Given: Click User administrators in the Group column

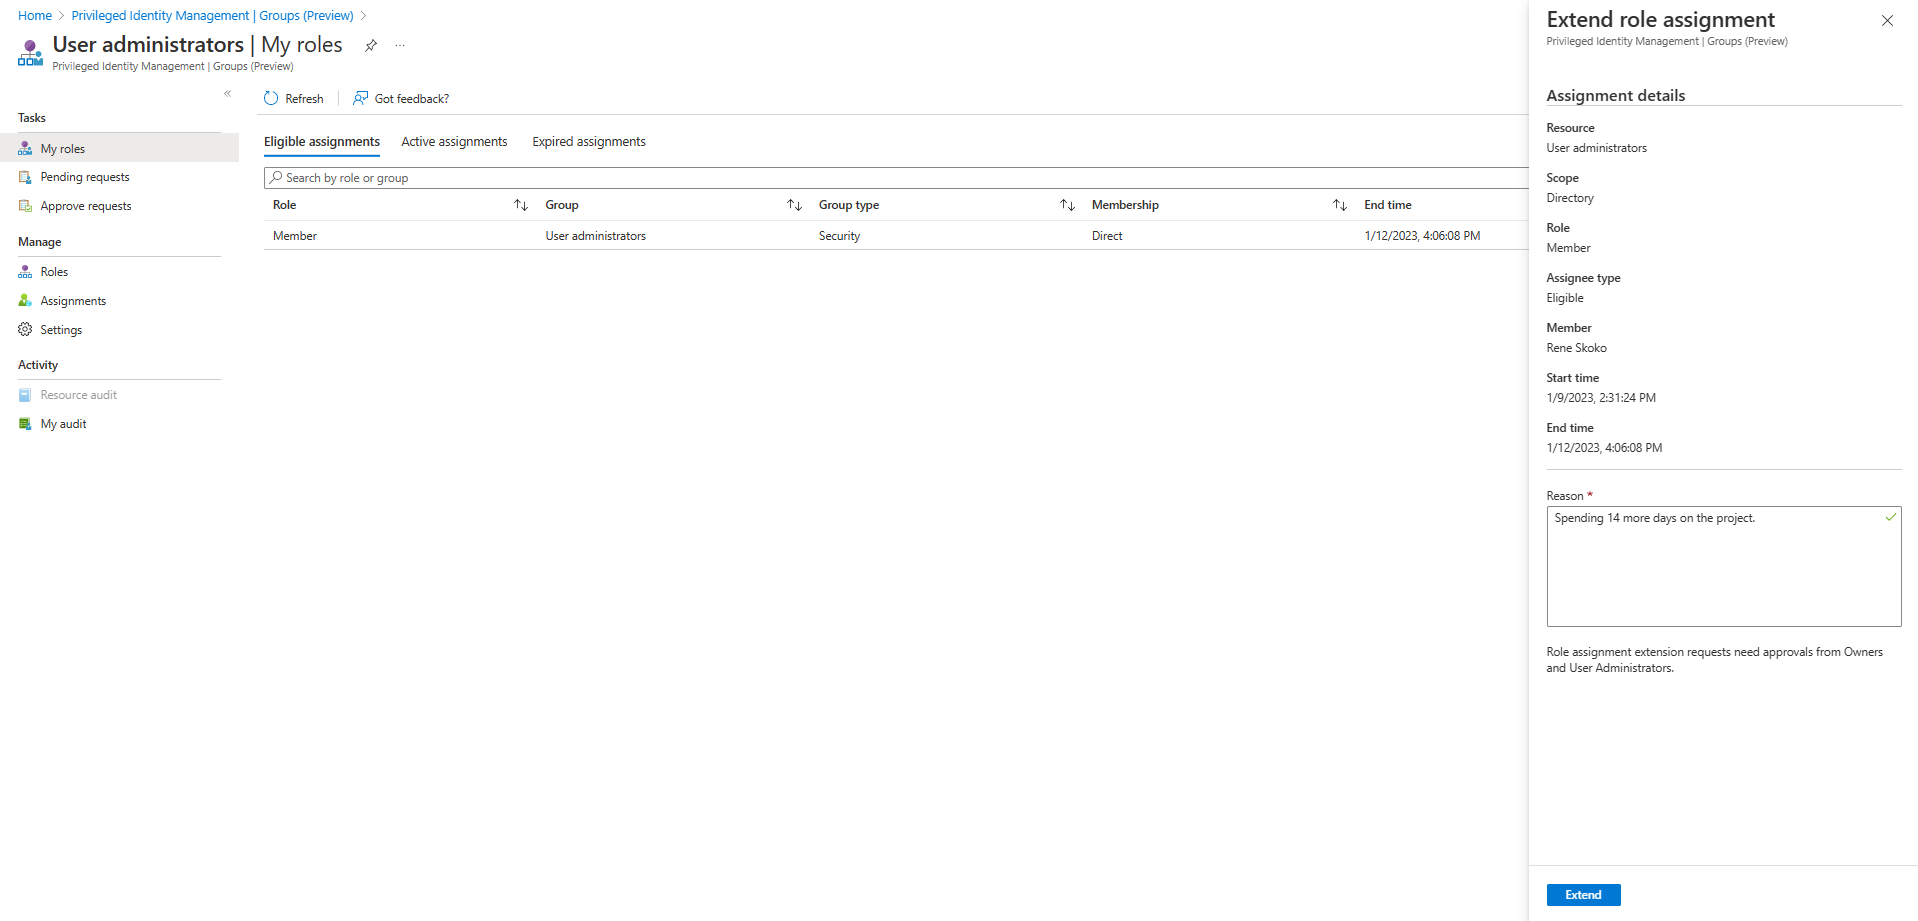Looking at the screenshot, I should coord(596,236).
